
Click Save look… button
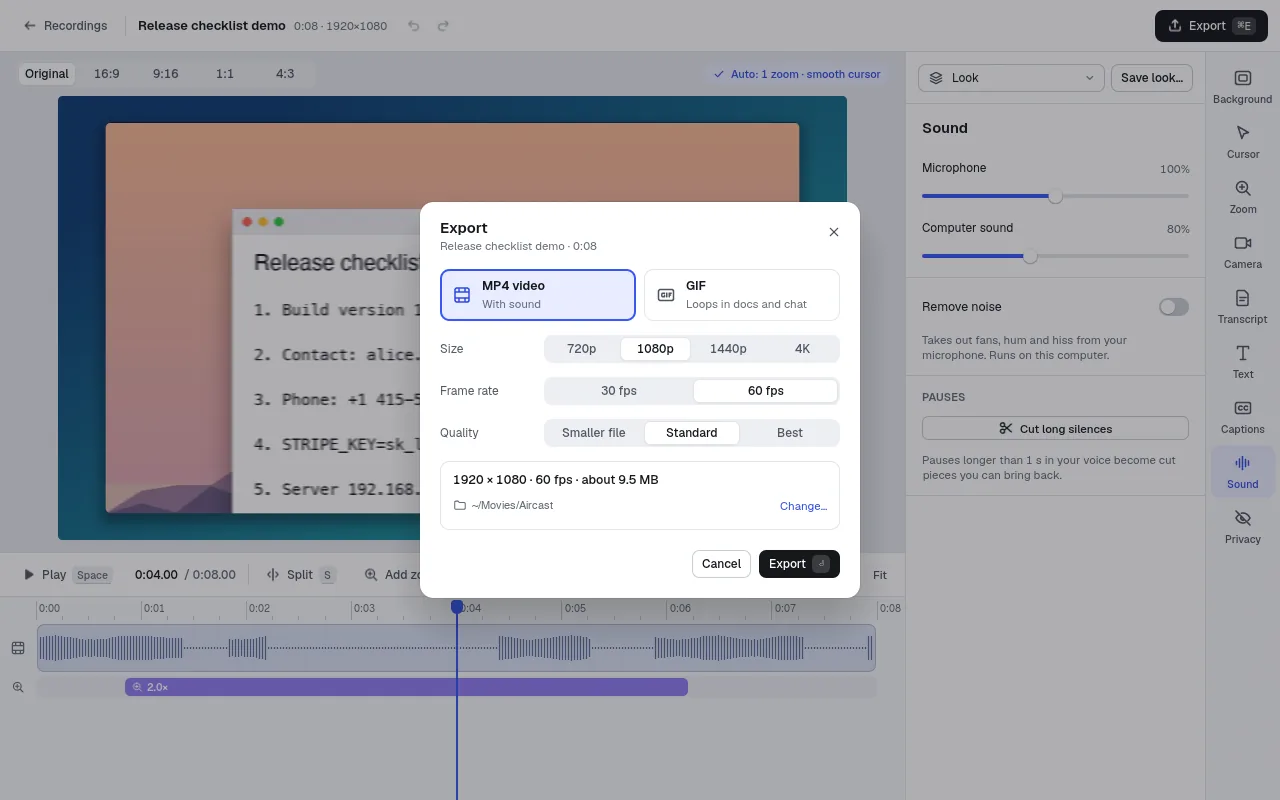point(1152,78)
